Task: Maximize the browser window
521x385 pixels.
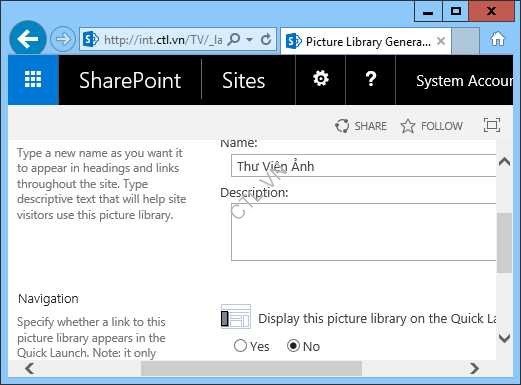Action: point(456,12)
